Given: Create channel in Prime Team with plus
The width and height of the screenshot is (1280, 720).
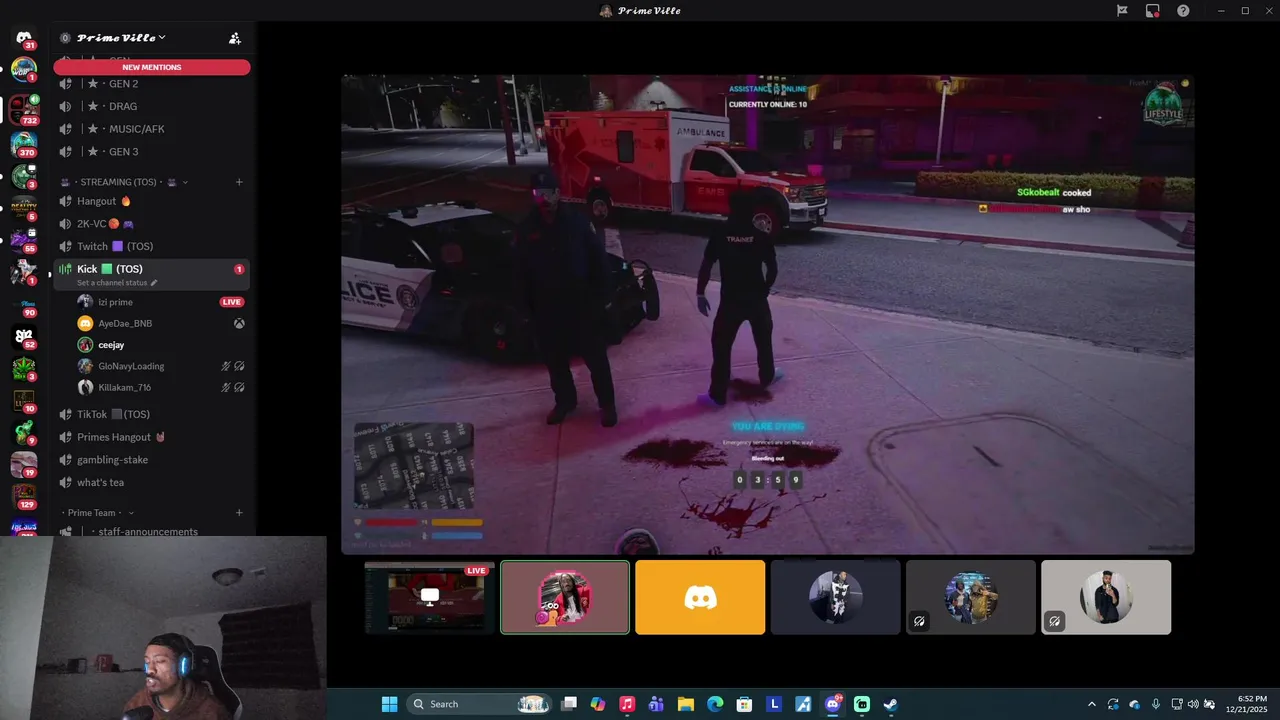Looking at the screenshot, I should coord(239,513).
